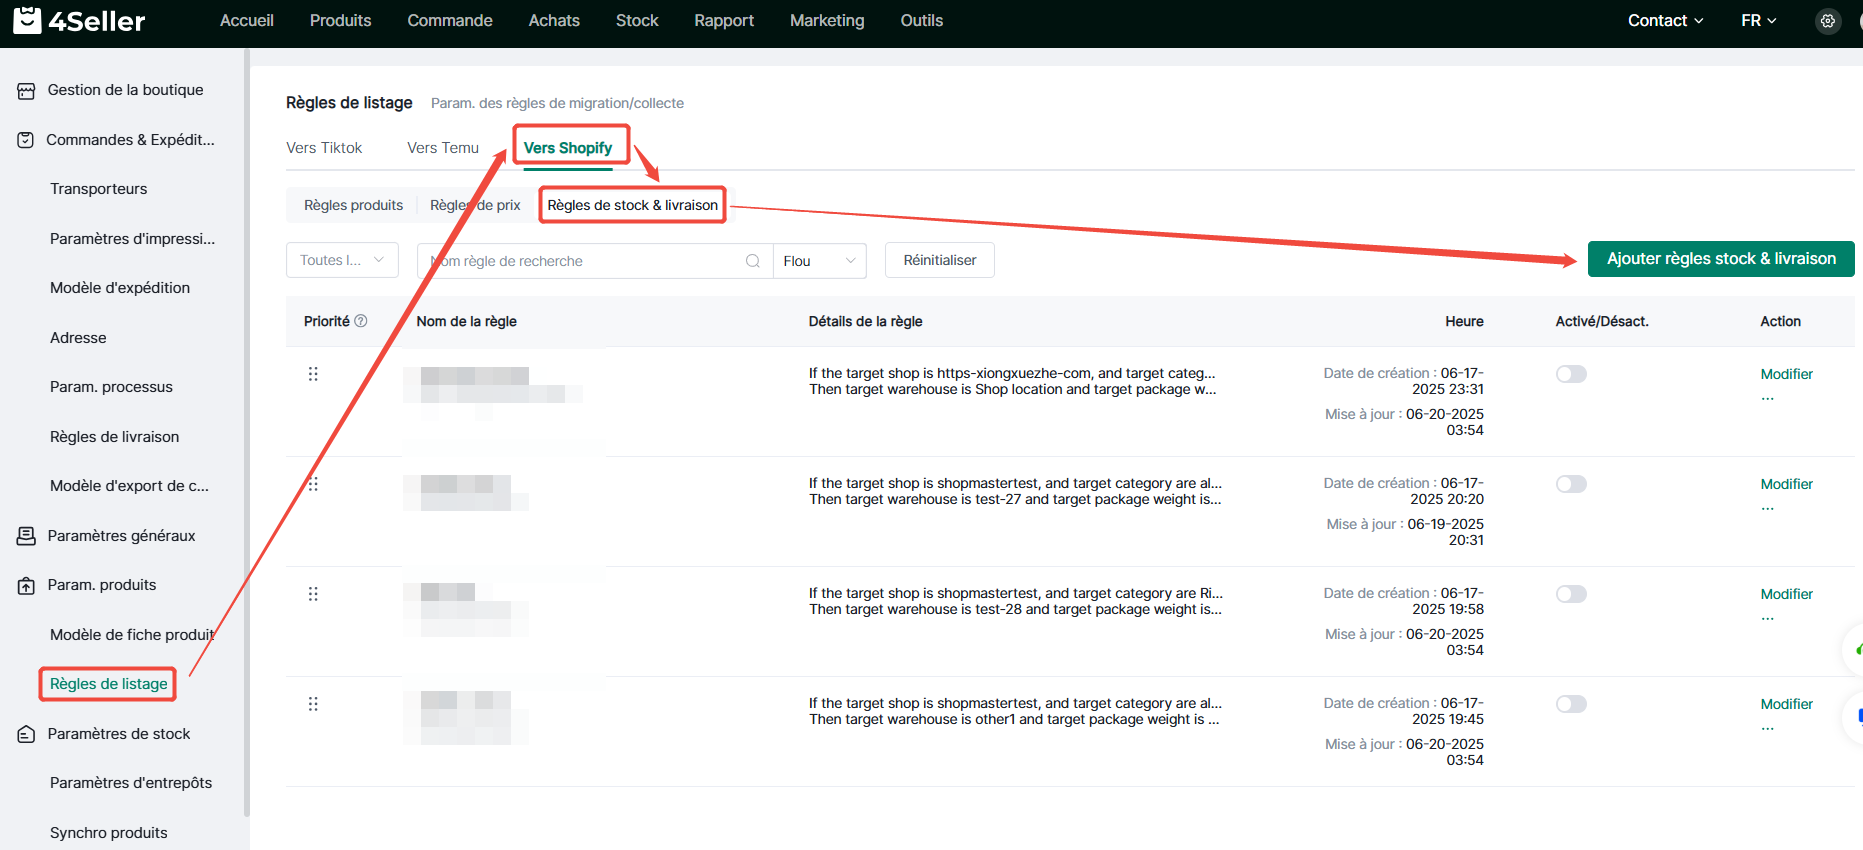
Task: Select Règles de listage in the sidebar
Action: 109,684
